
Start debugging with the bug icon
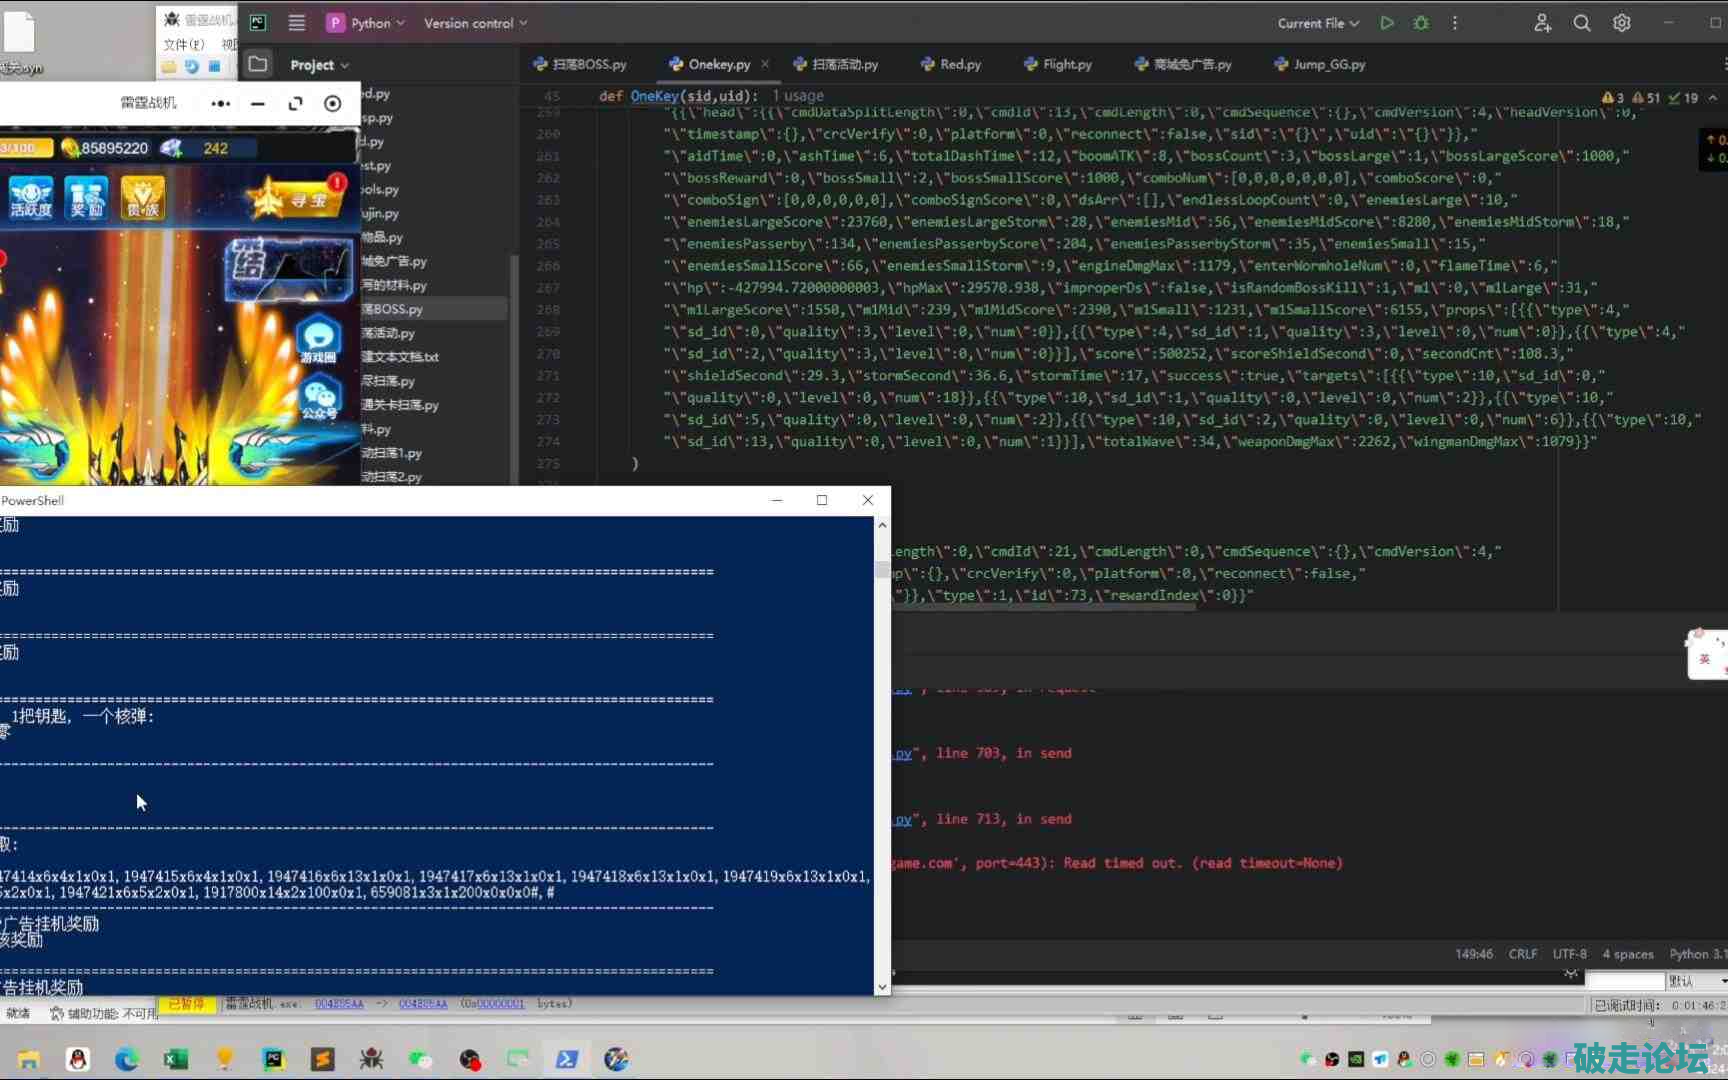click(1421, 23)
